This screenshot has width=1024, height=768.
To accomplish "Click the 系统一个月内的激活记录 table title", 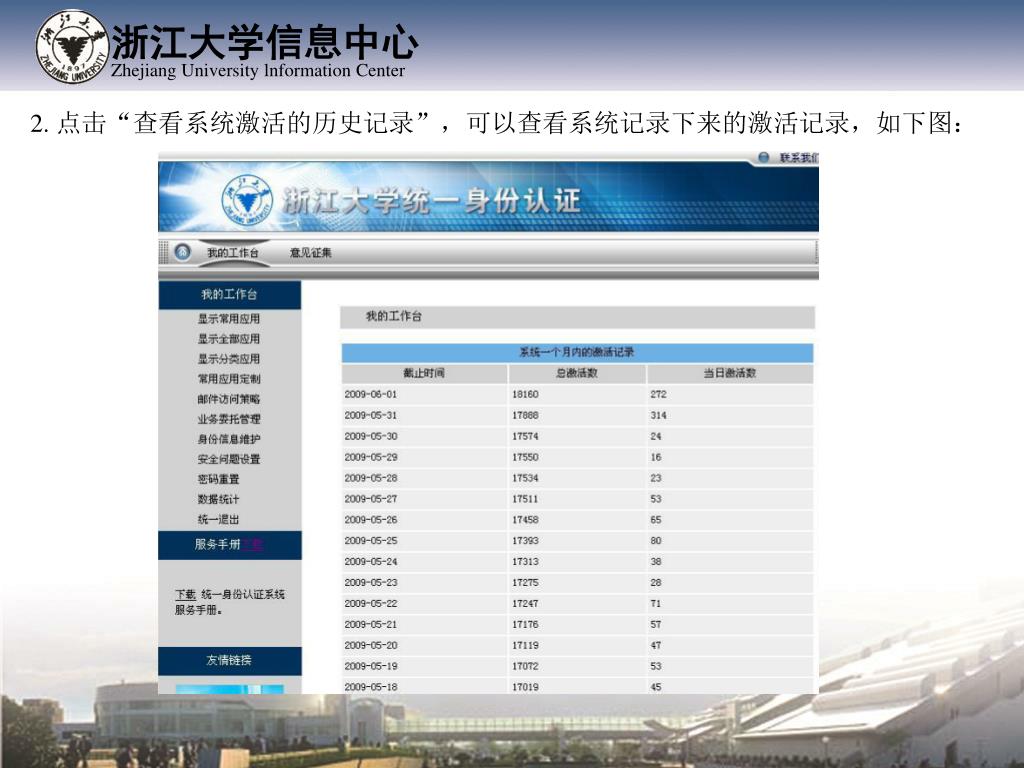I will 577,353.
